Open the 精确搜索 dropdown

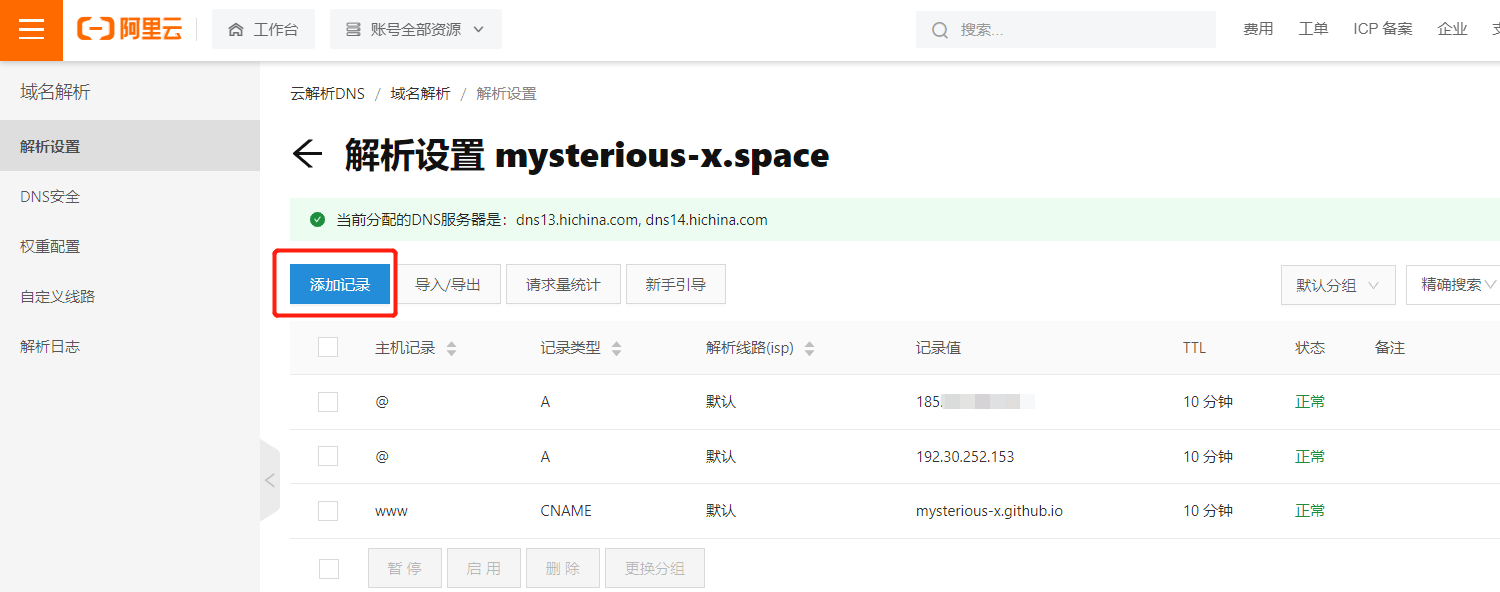click(1456, 285)
